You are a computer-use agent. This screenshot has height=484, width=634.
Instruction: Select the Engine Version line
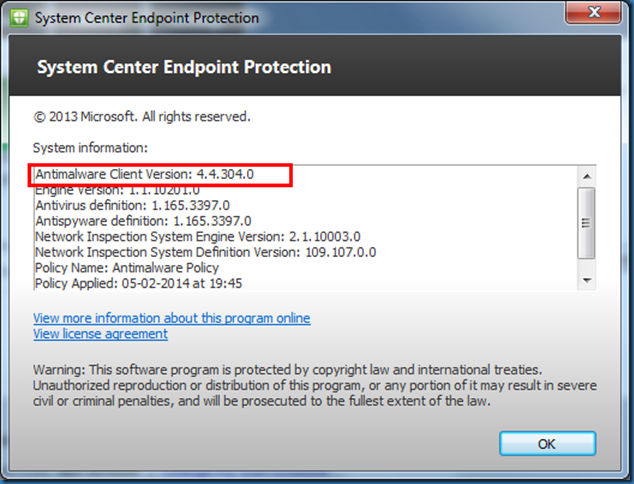coord(117,190)
